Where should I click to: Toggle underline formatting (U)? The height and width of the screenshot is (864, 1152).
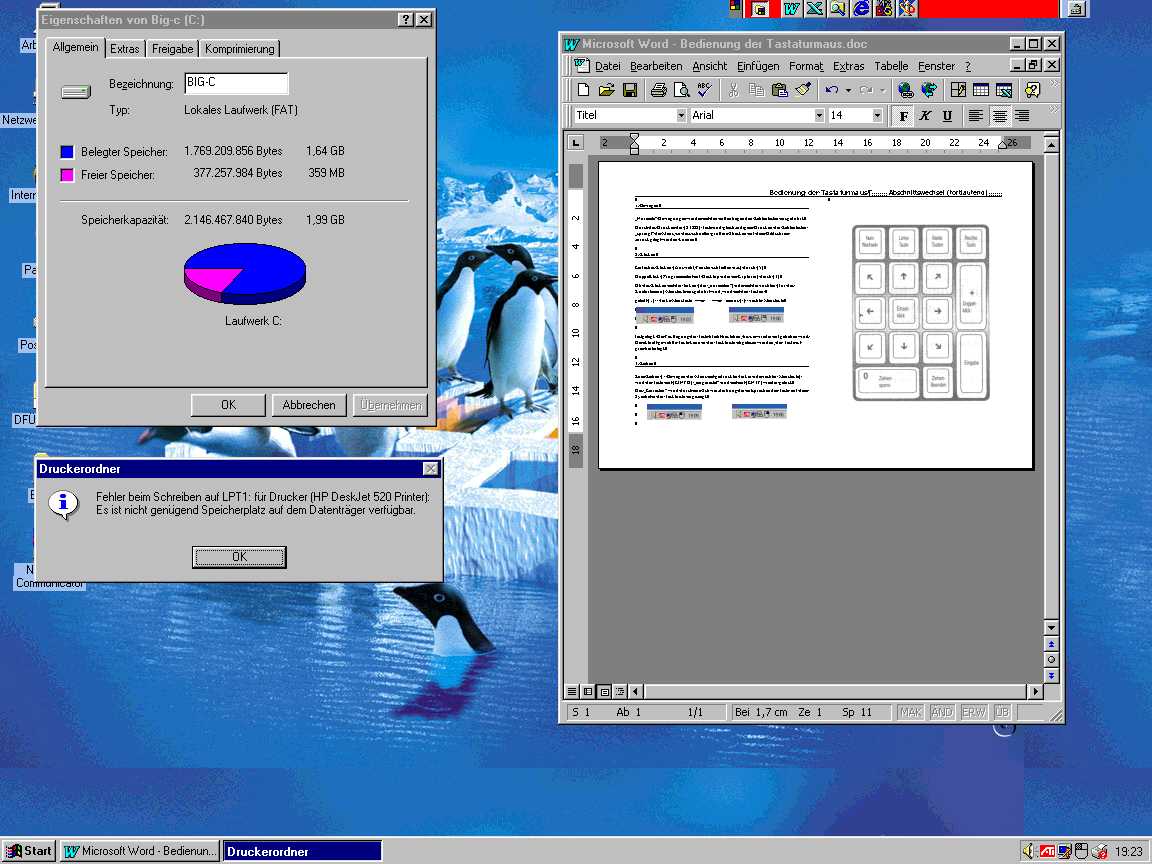point(948,115)
